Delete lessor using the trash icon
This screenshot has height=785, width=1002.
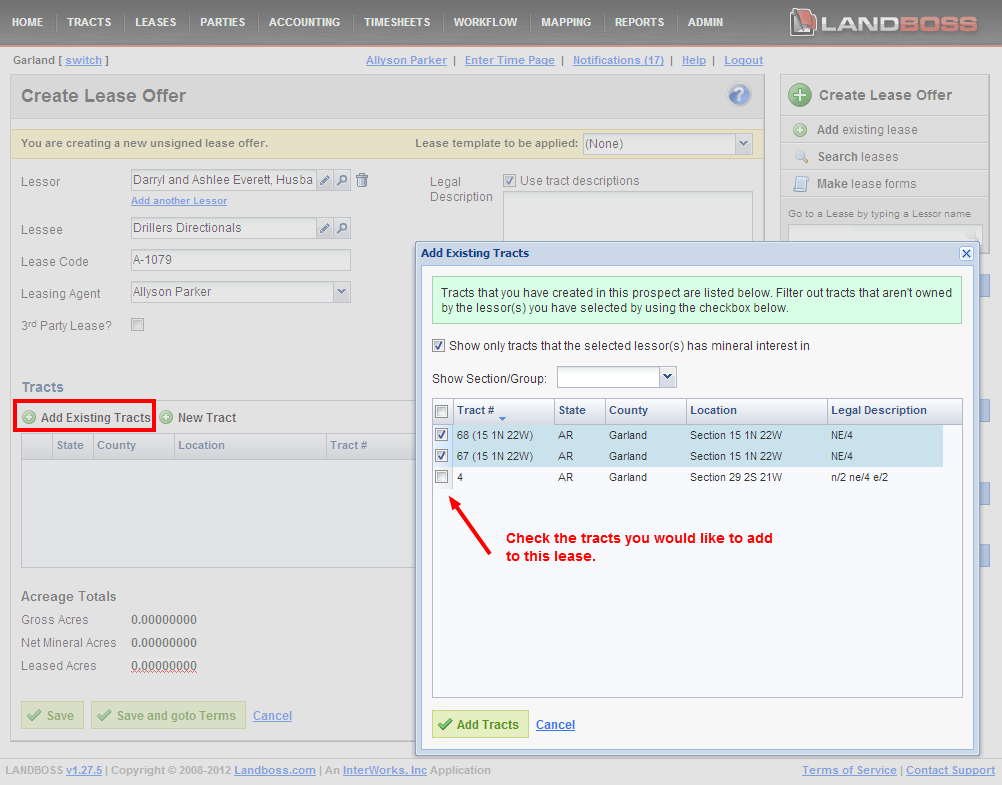pyautogui.click(x=362, y=181)
